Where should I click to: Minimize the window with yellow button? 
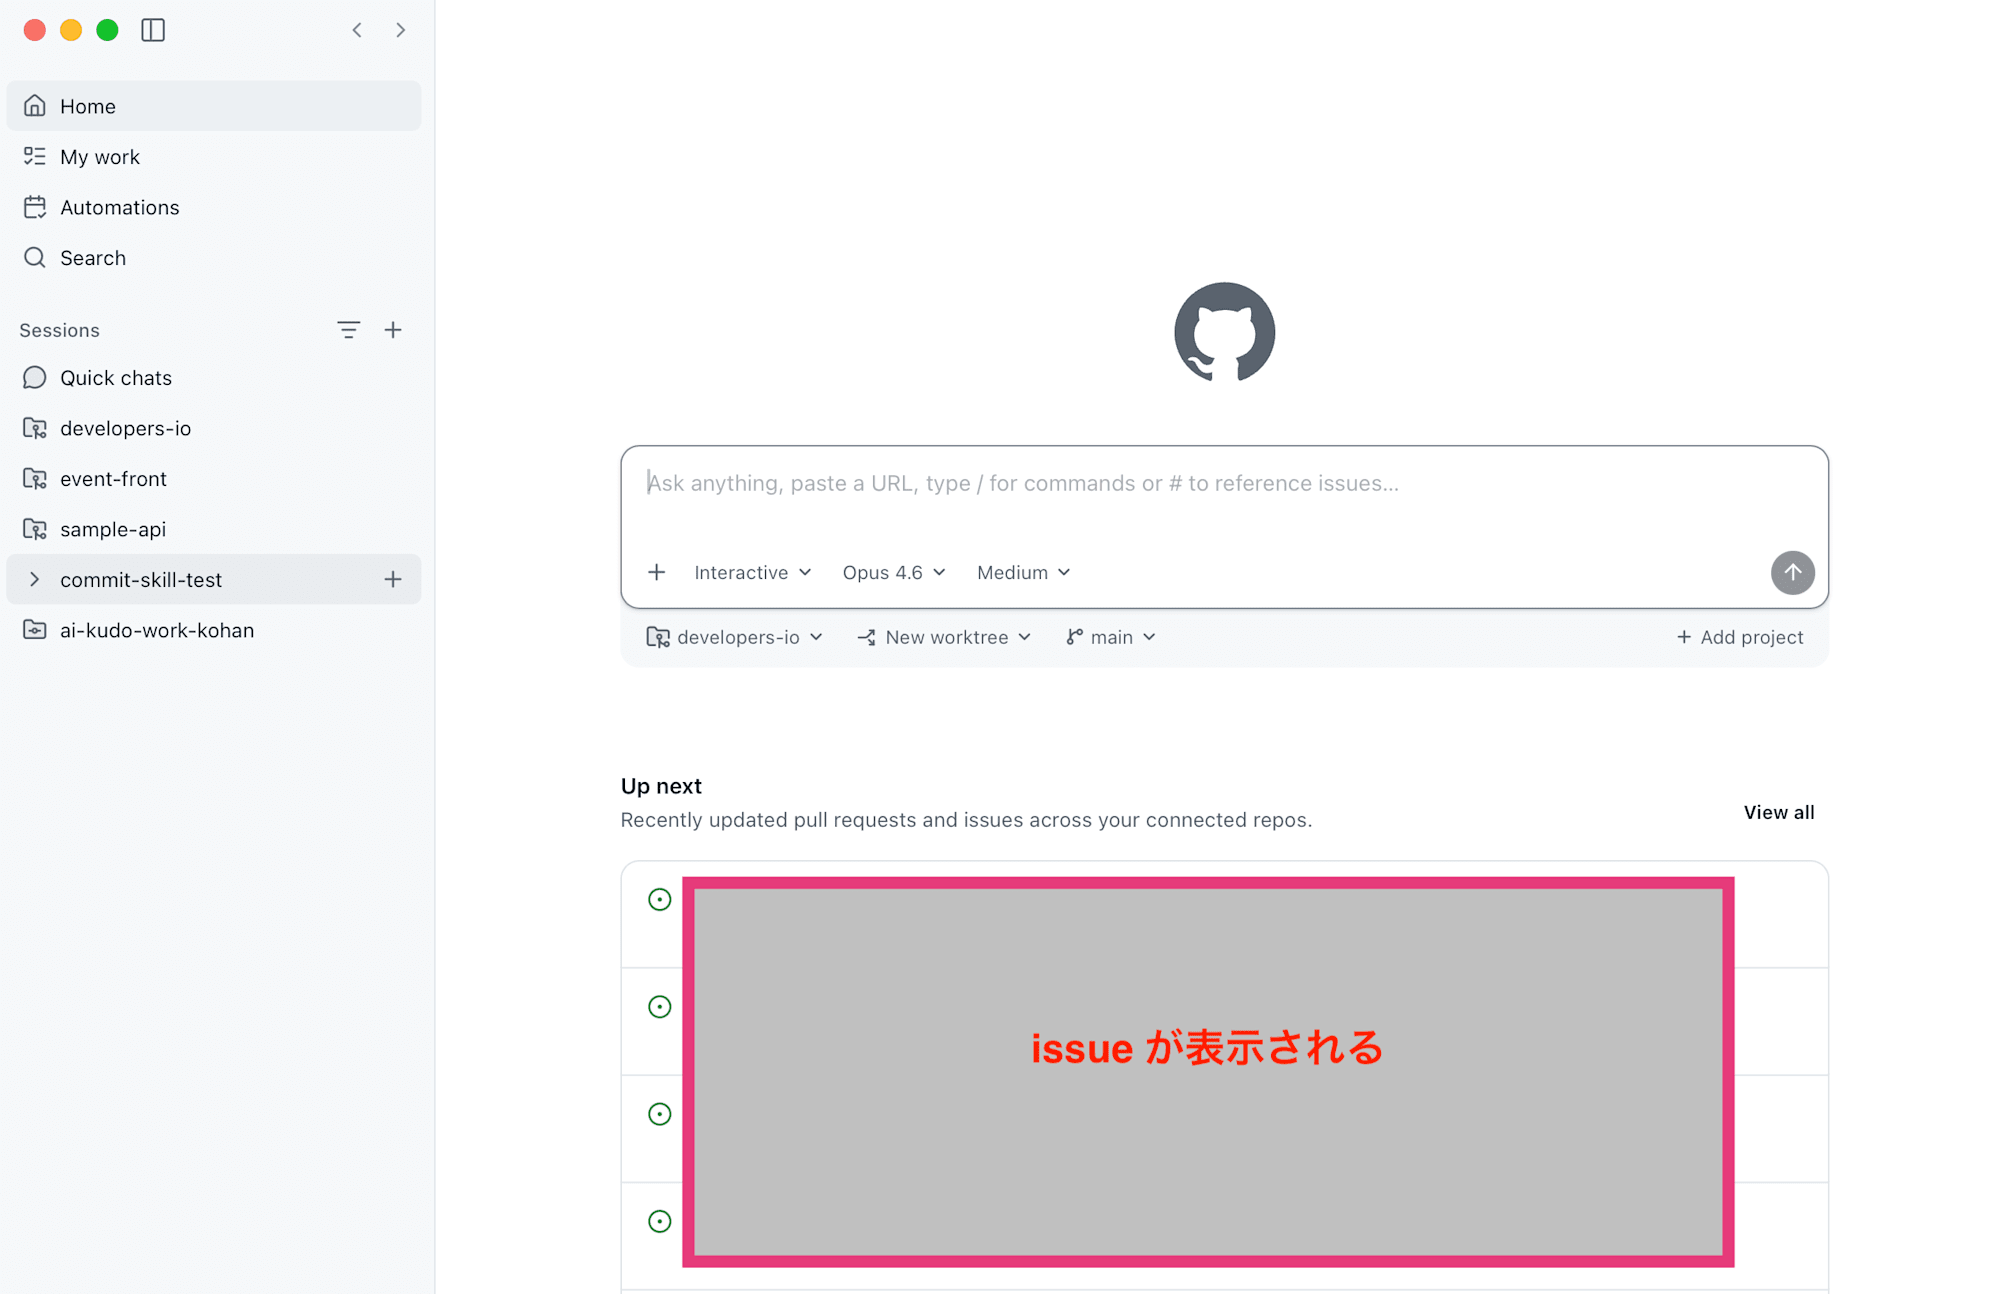pyautogui.click(x=71, y=30)
